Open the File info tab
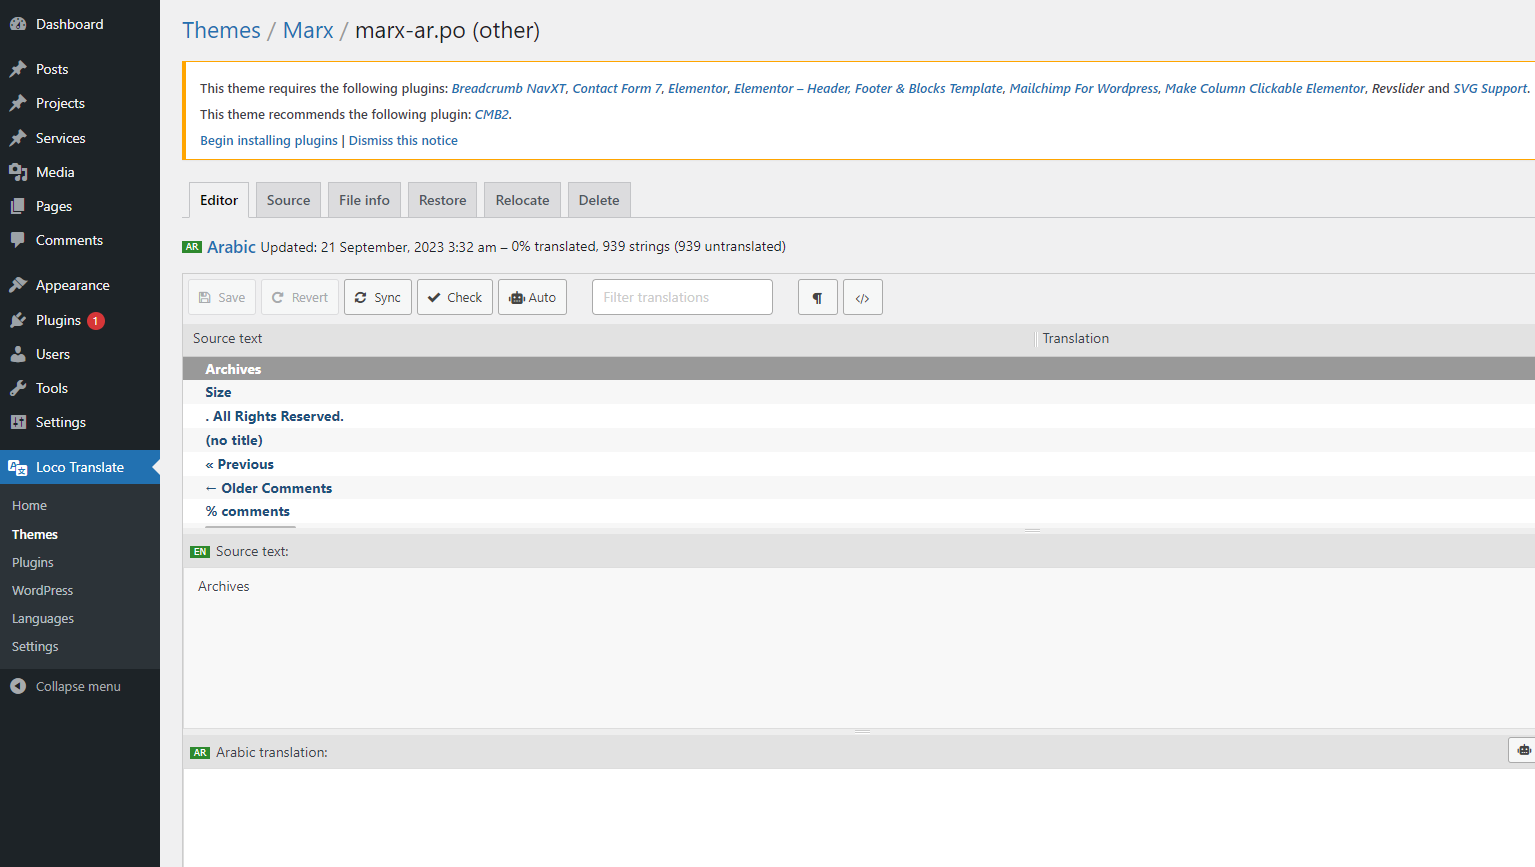The image size is (1535, 867). [364, 200]
